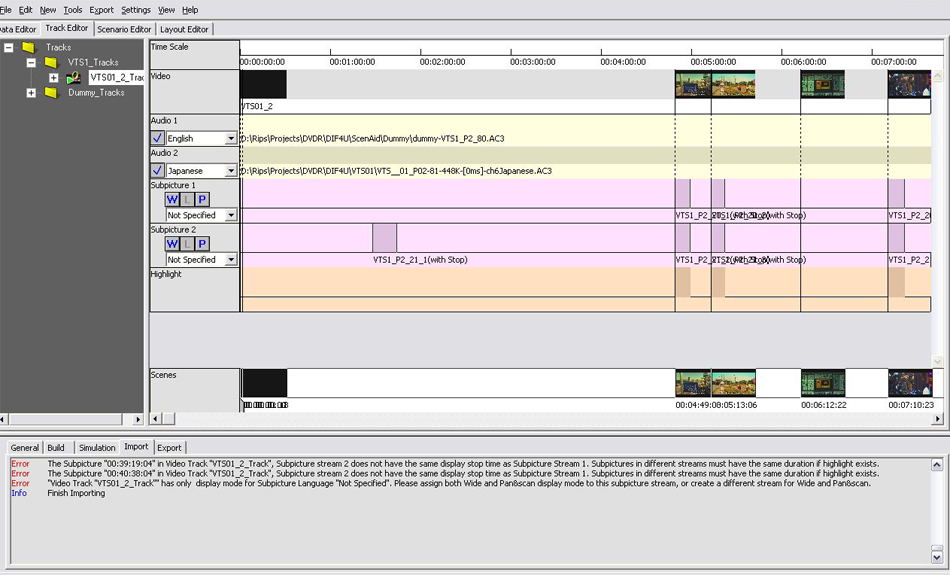The width and height of the screenshot is (950, 575).
Task: Switch to the Scenario Editor tab
Action: tap(124, 29)
